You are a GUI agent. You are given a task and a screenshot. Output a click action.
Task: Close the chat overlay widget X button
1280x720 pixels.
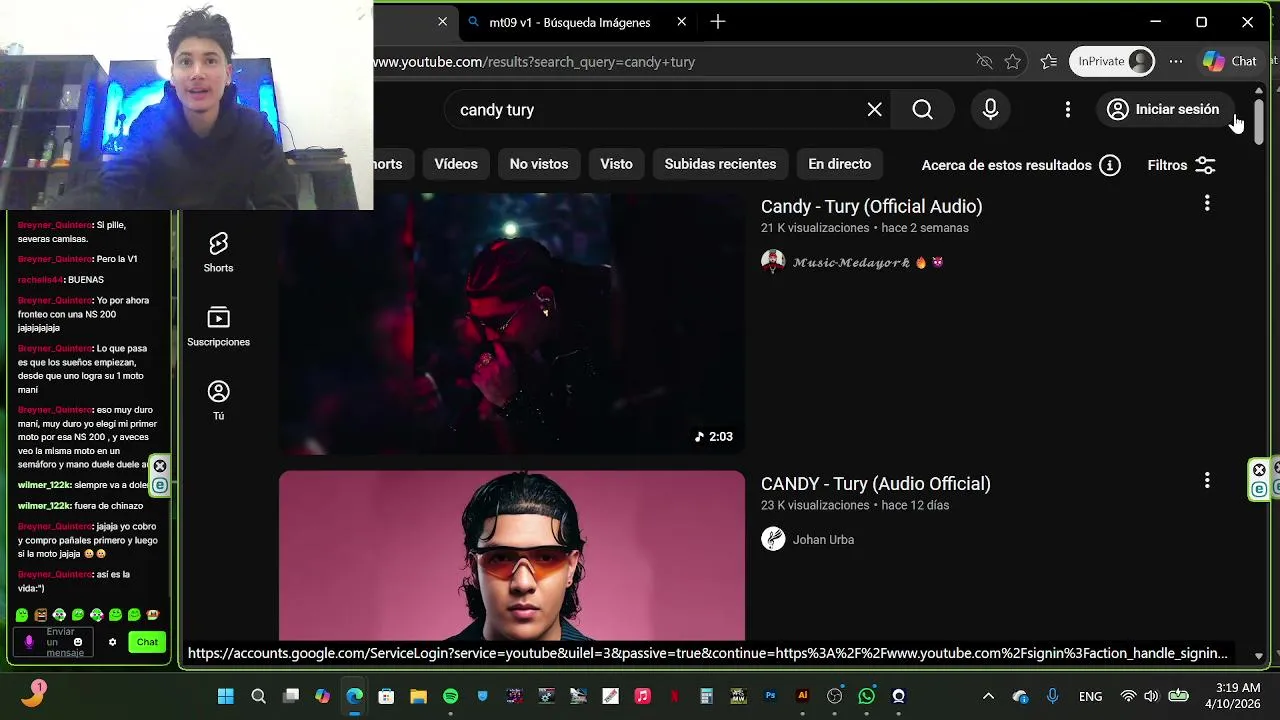coord(160,466)
